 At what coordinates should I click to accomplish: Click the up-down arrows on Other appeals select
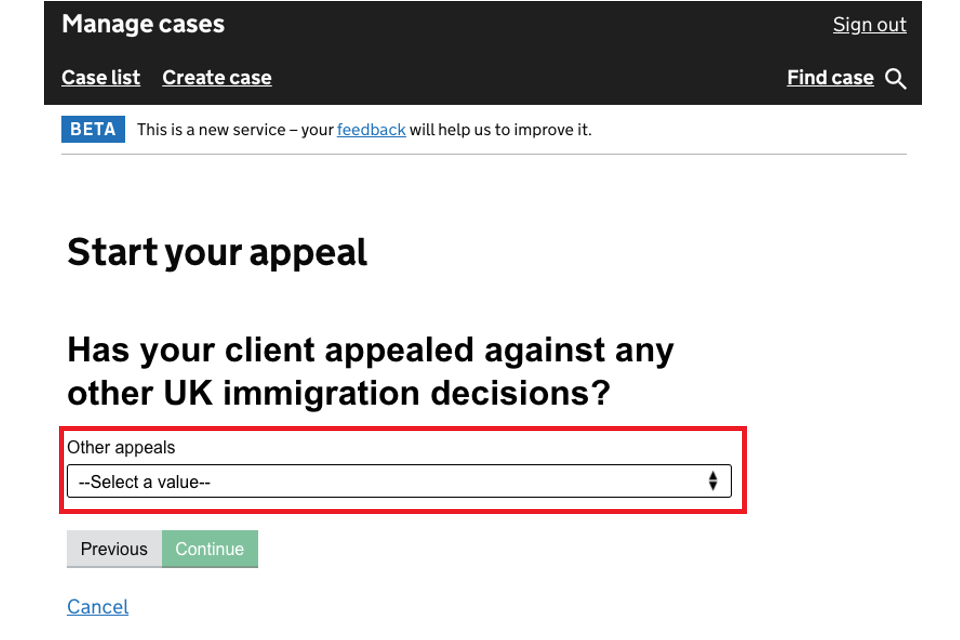713,481
